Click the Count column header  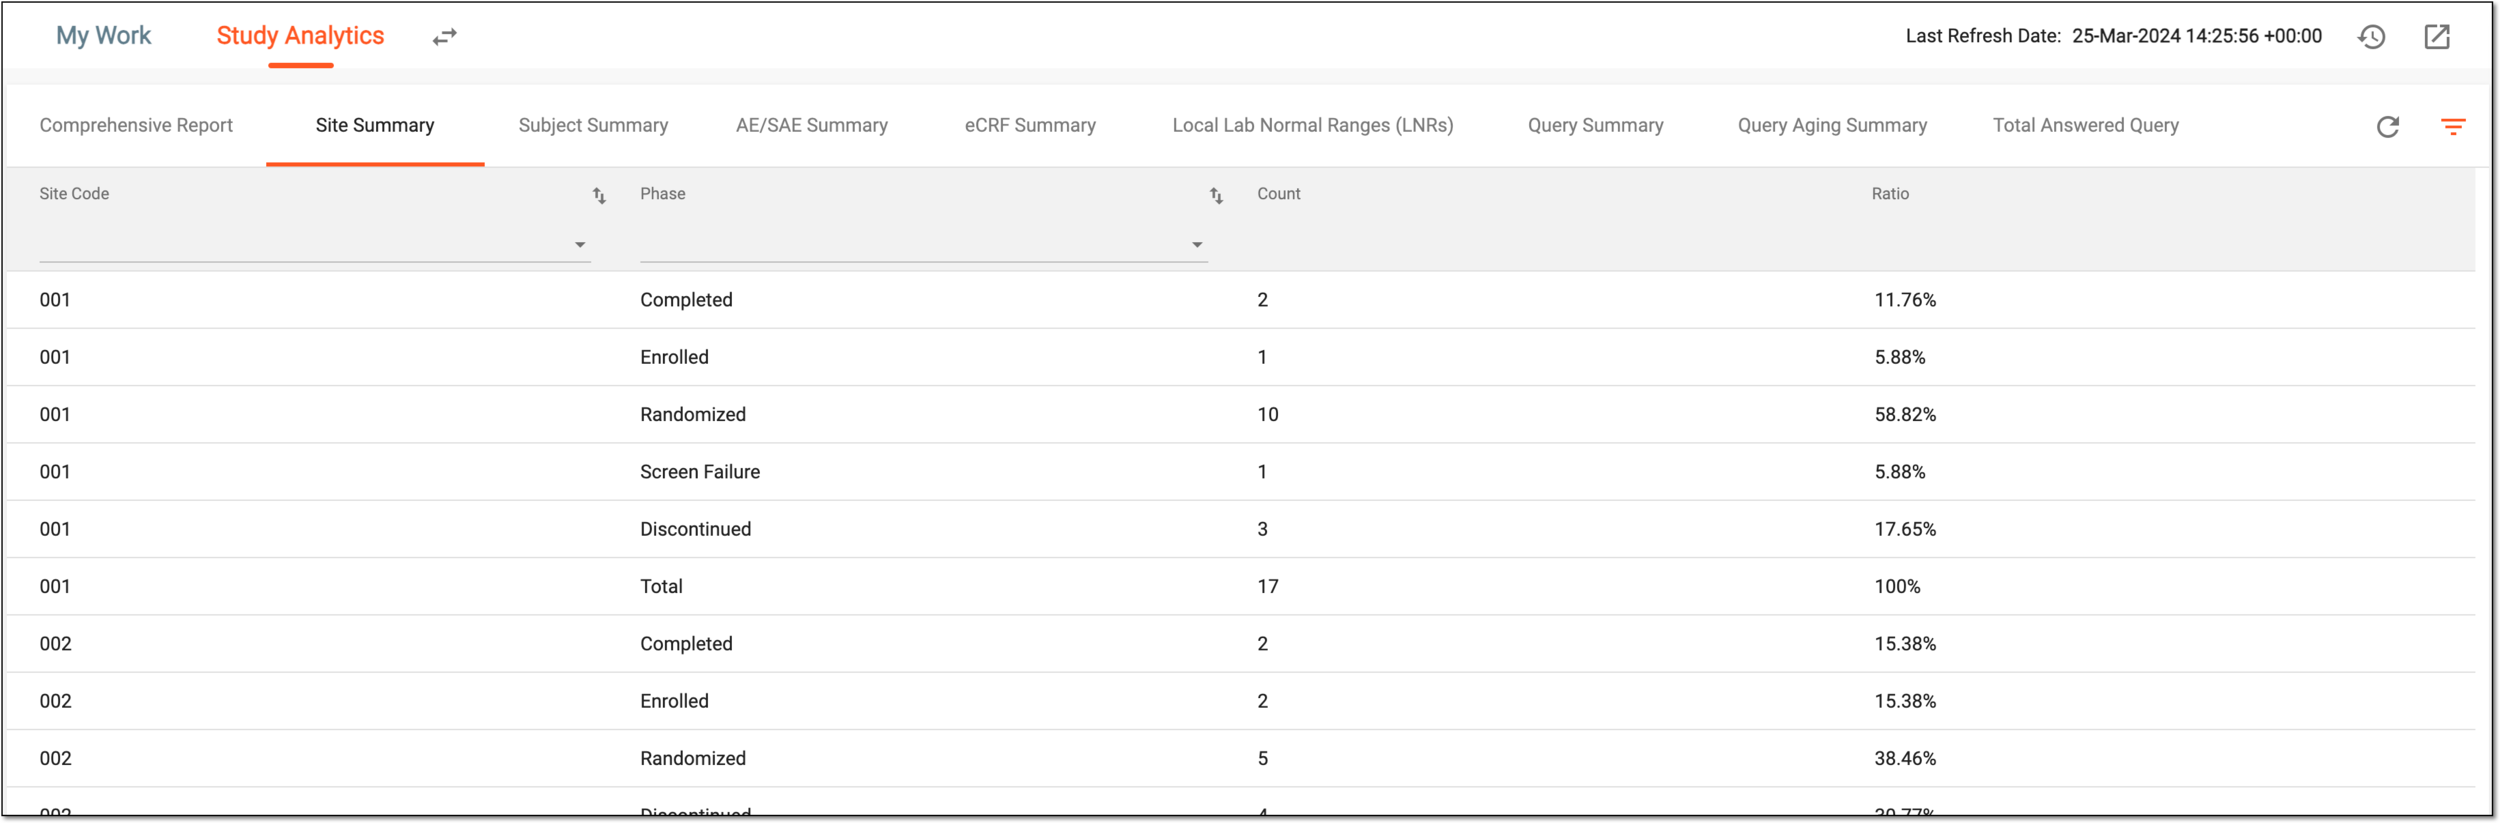pyautogui.click(x=1279, y=194)
